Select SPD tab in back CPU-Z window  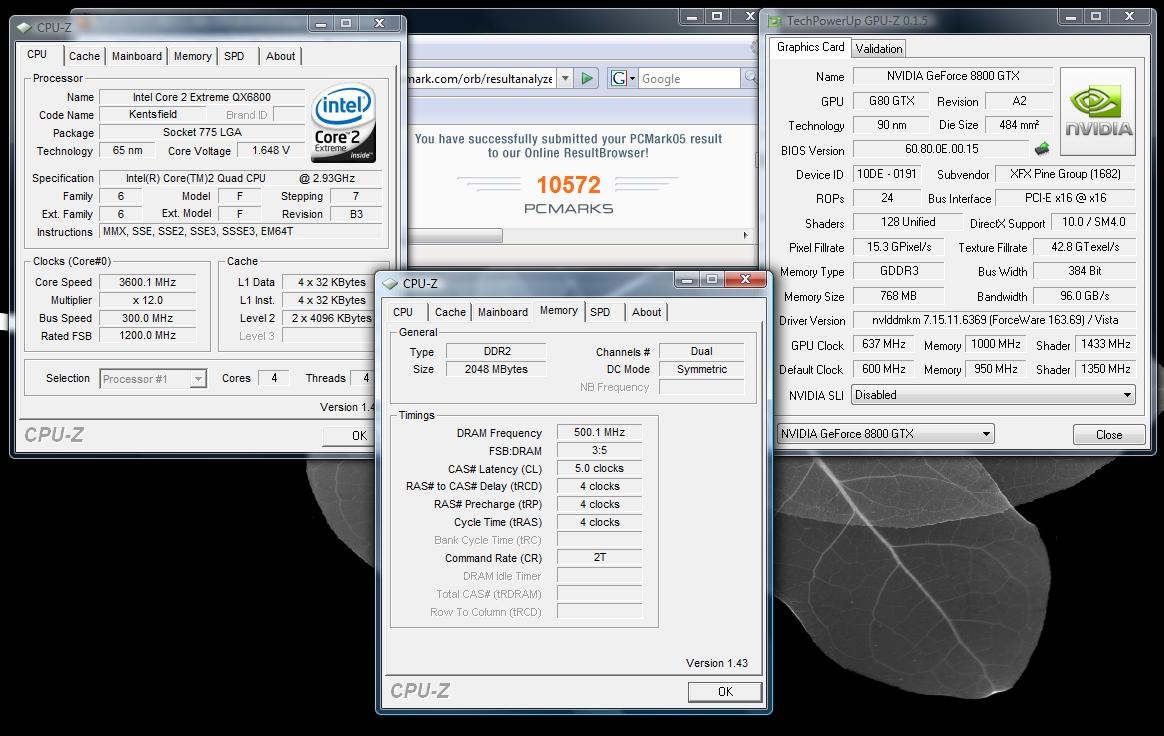[x=234, y=56]
